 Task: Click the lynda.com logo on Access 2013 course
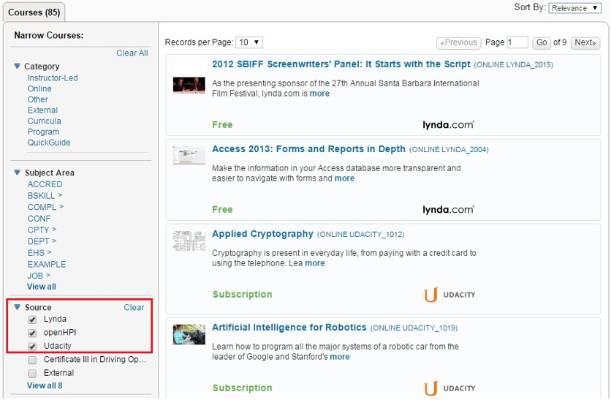click(x=447, y=210)
